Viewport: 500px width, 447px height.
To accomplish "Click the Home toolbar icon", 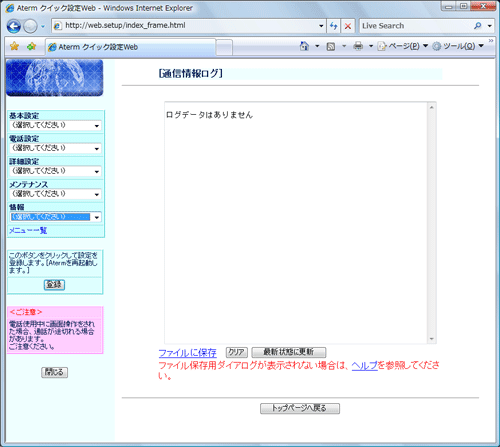I will click(304, 46).
